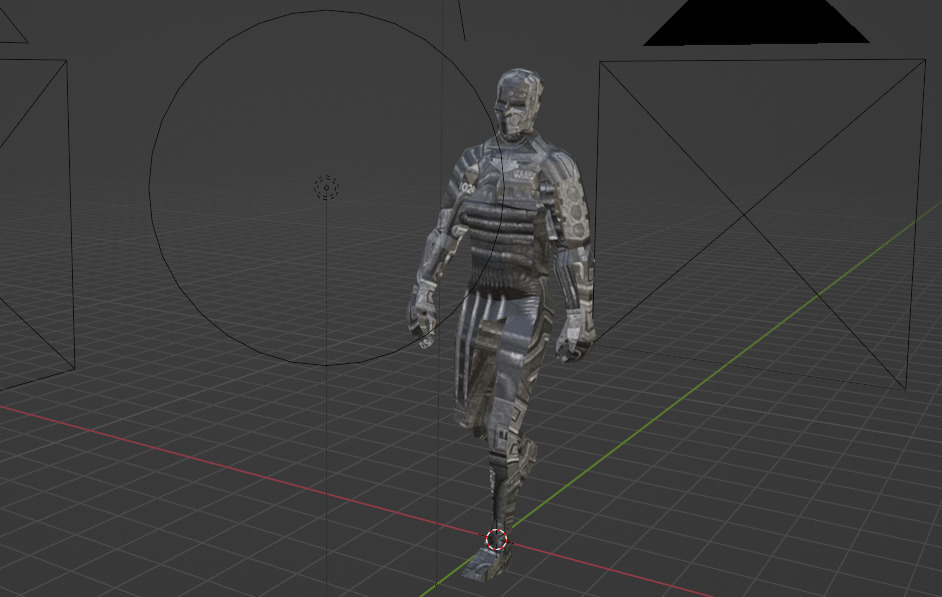942x597 pixels.
Task: Select the dashed-circle point light object
Action: pyautogui.click(x=326, y=188)
